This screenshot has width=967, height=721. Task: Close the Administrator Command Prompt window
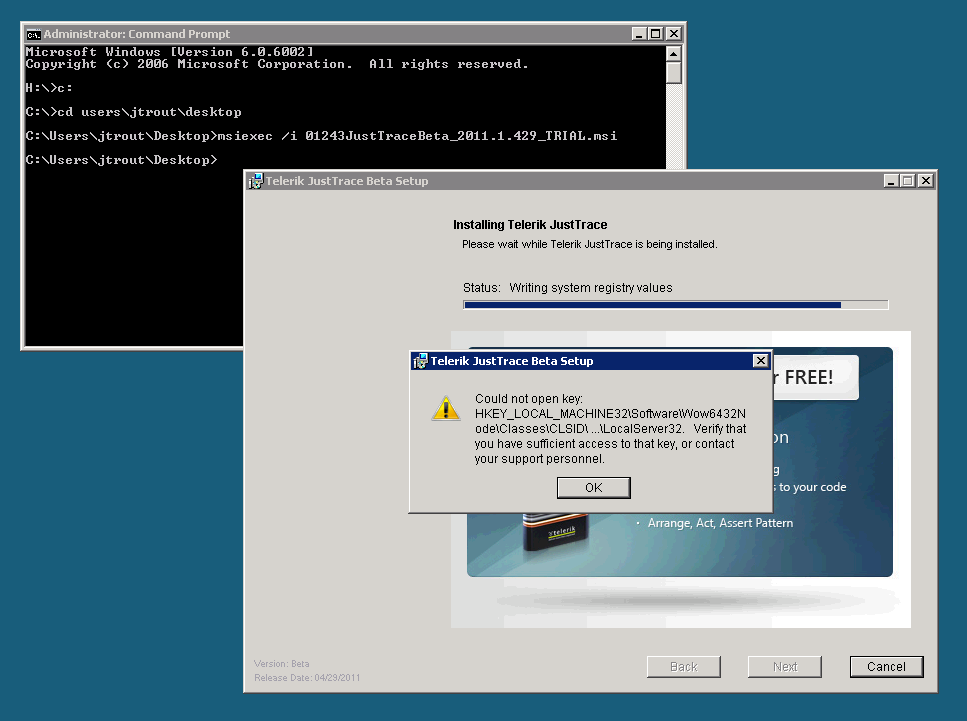(x=674, y=34)
